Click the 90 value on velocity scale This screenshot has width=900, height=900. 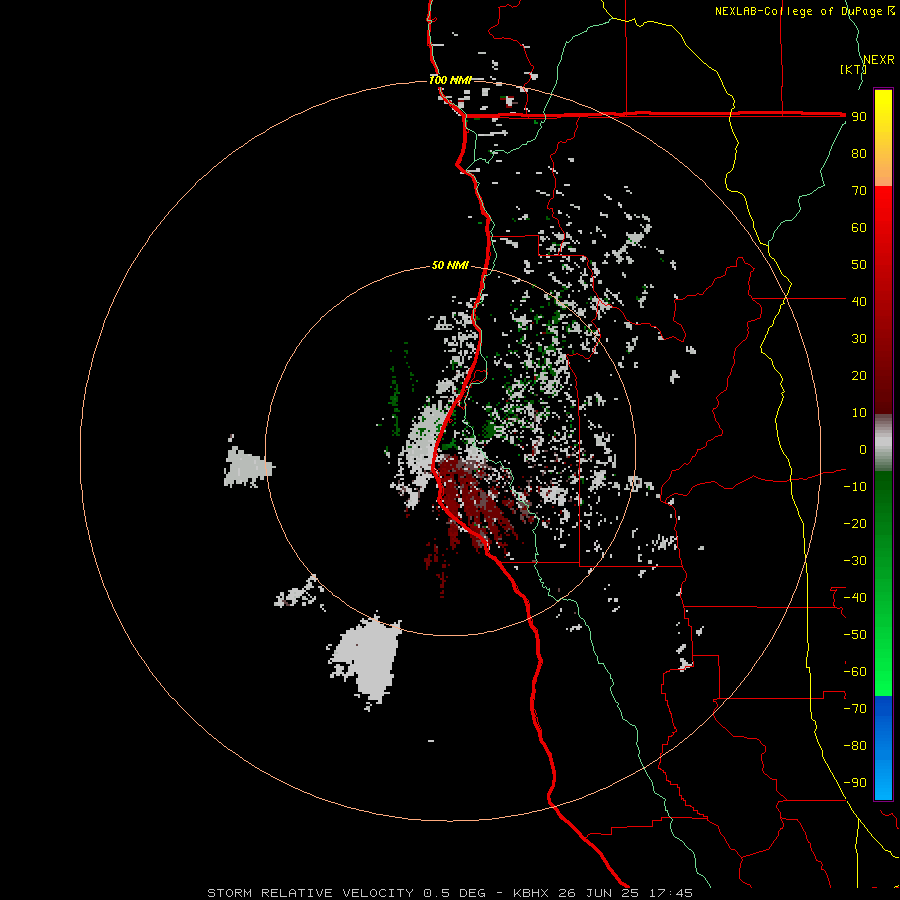[859, 117]
